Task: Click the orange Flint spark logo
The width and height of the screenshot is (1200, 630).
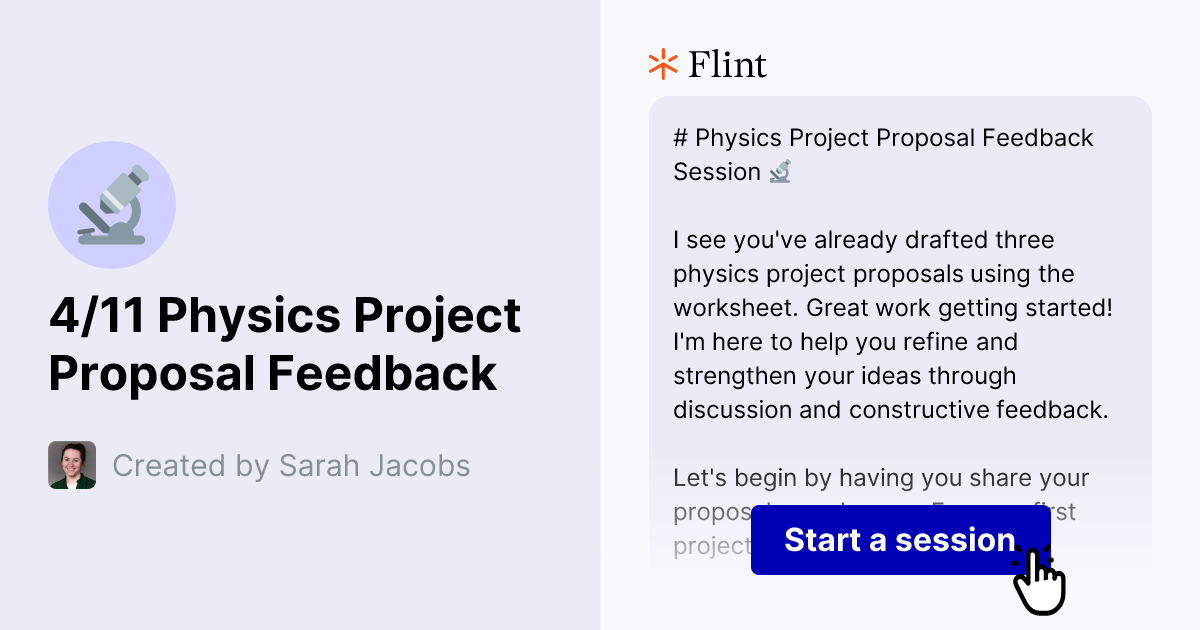Action: click(661, 64)
